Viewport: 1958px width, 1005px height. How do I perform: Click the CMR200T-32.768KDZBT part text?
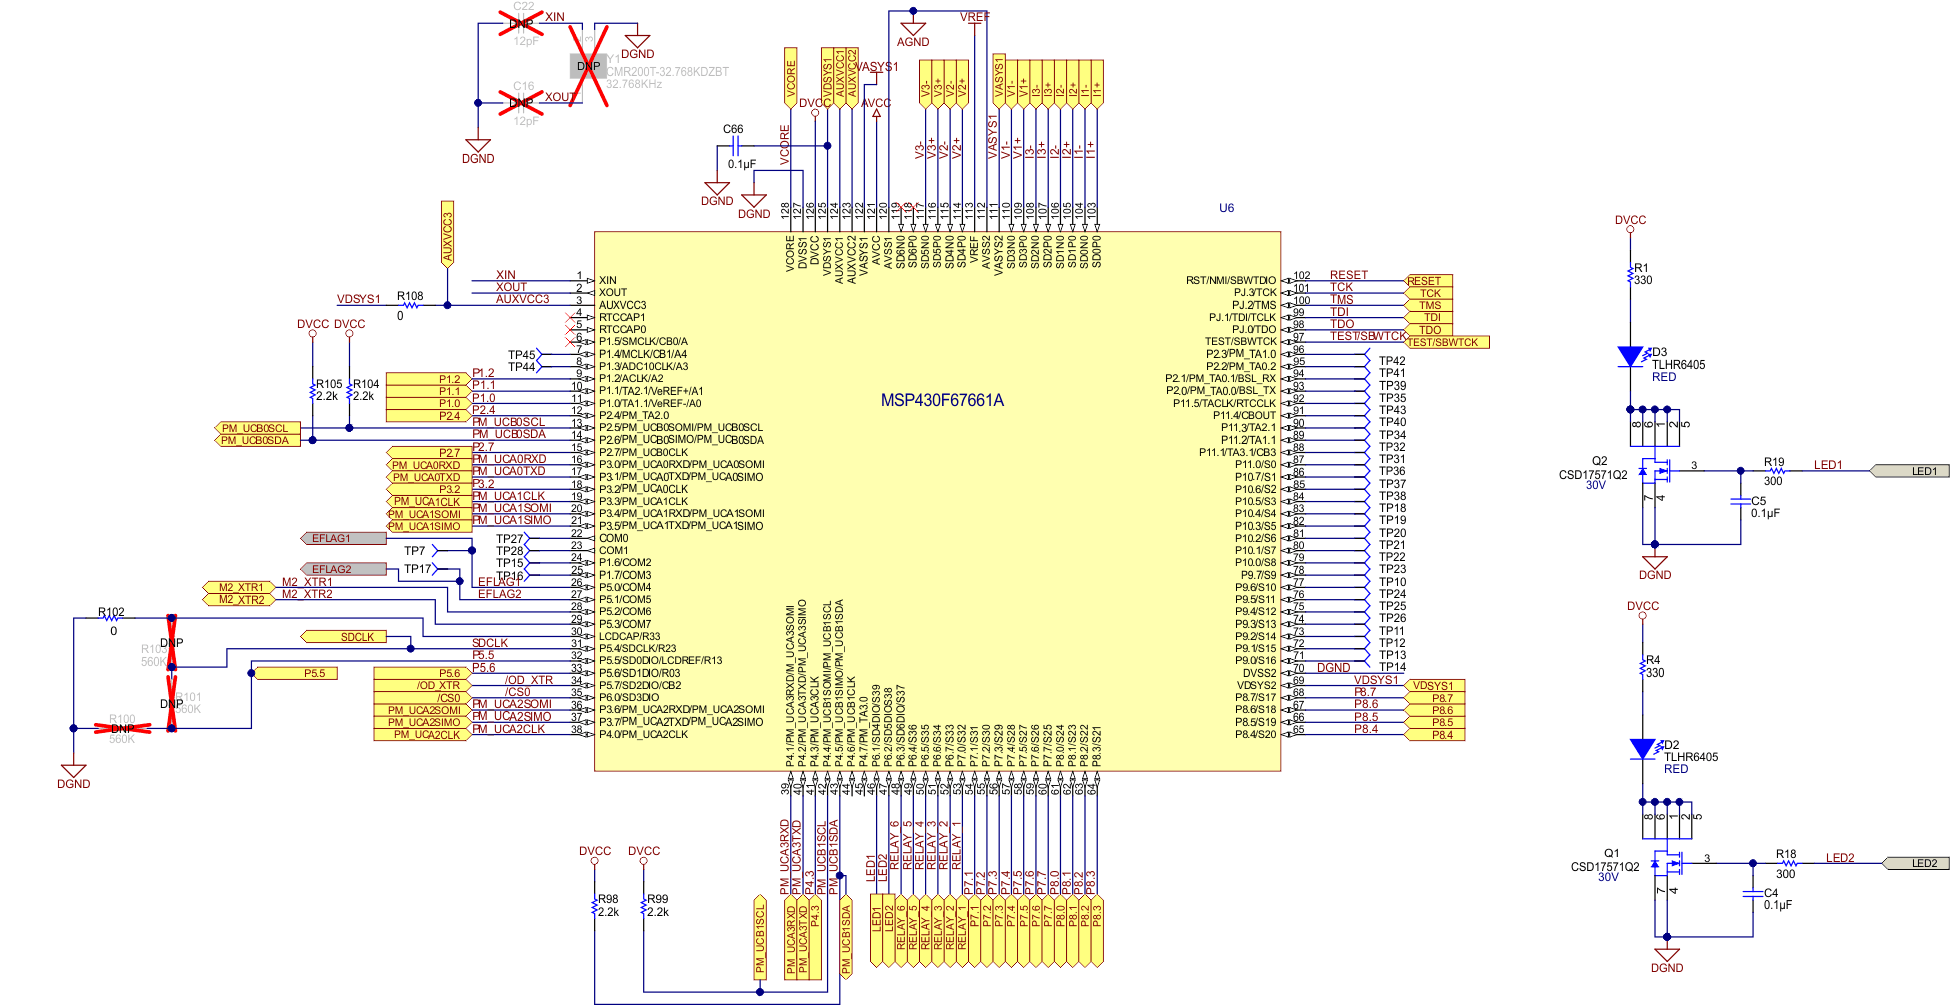coord(667,72)
